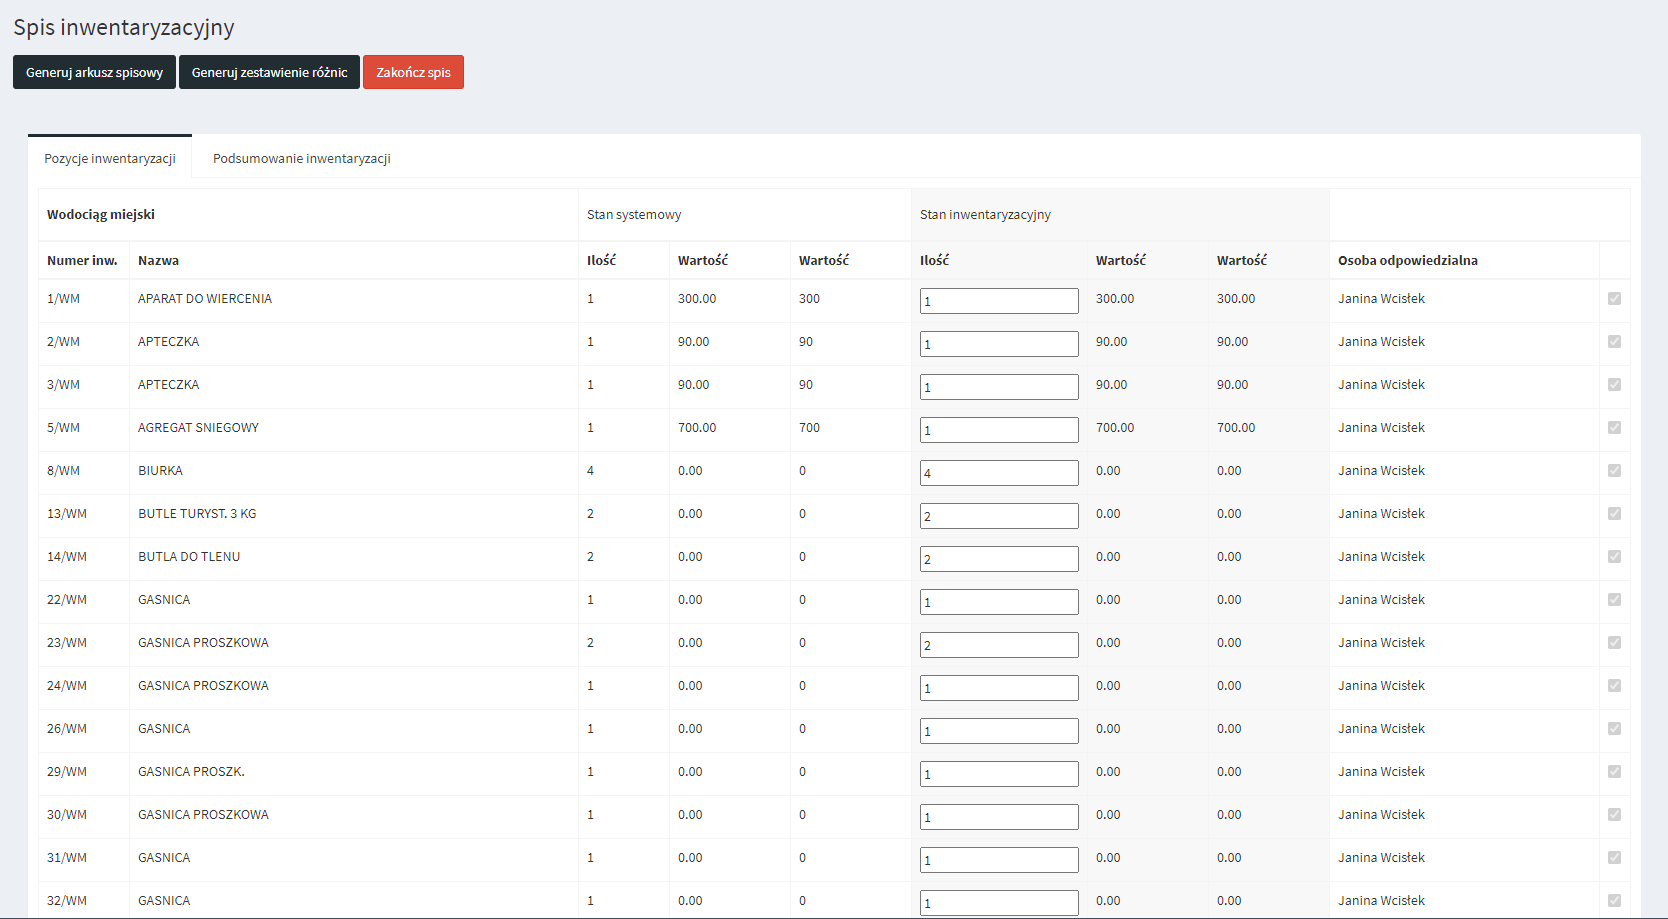Focus quantity input for BUTLE TURYST. 3 KG
Screen dimensions: 1668x919
(x=998, y=516)
